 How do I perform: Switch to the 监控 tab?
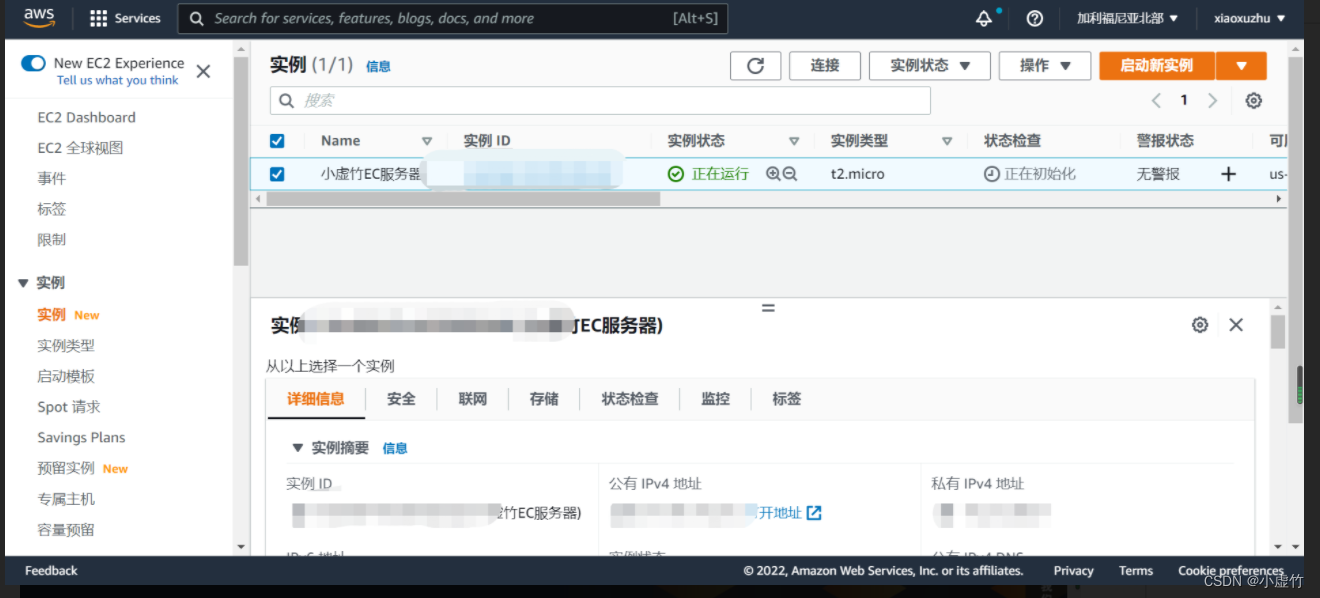716,399
